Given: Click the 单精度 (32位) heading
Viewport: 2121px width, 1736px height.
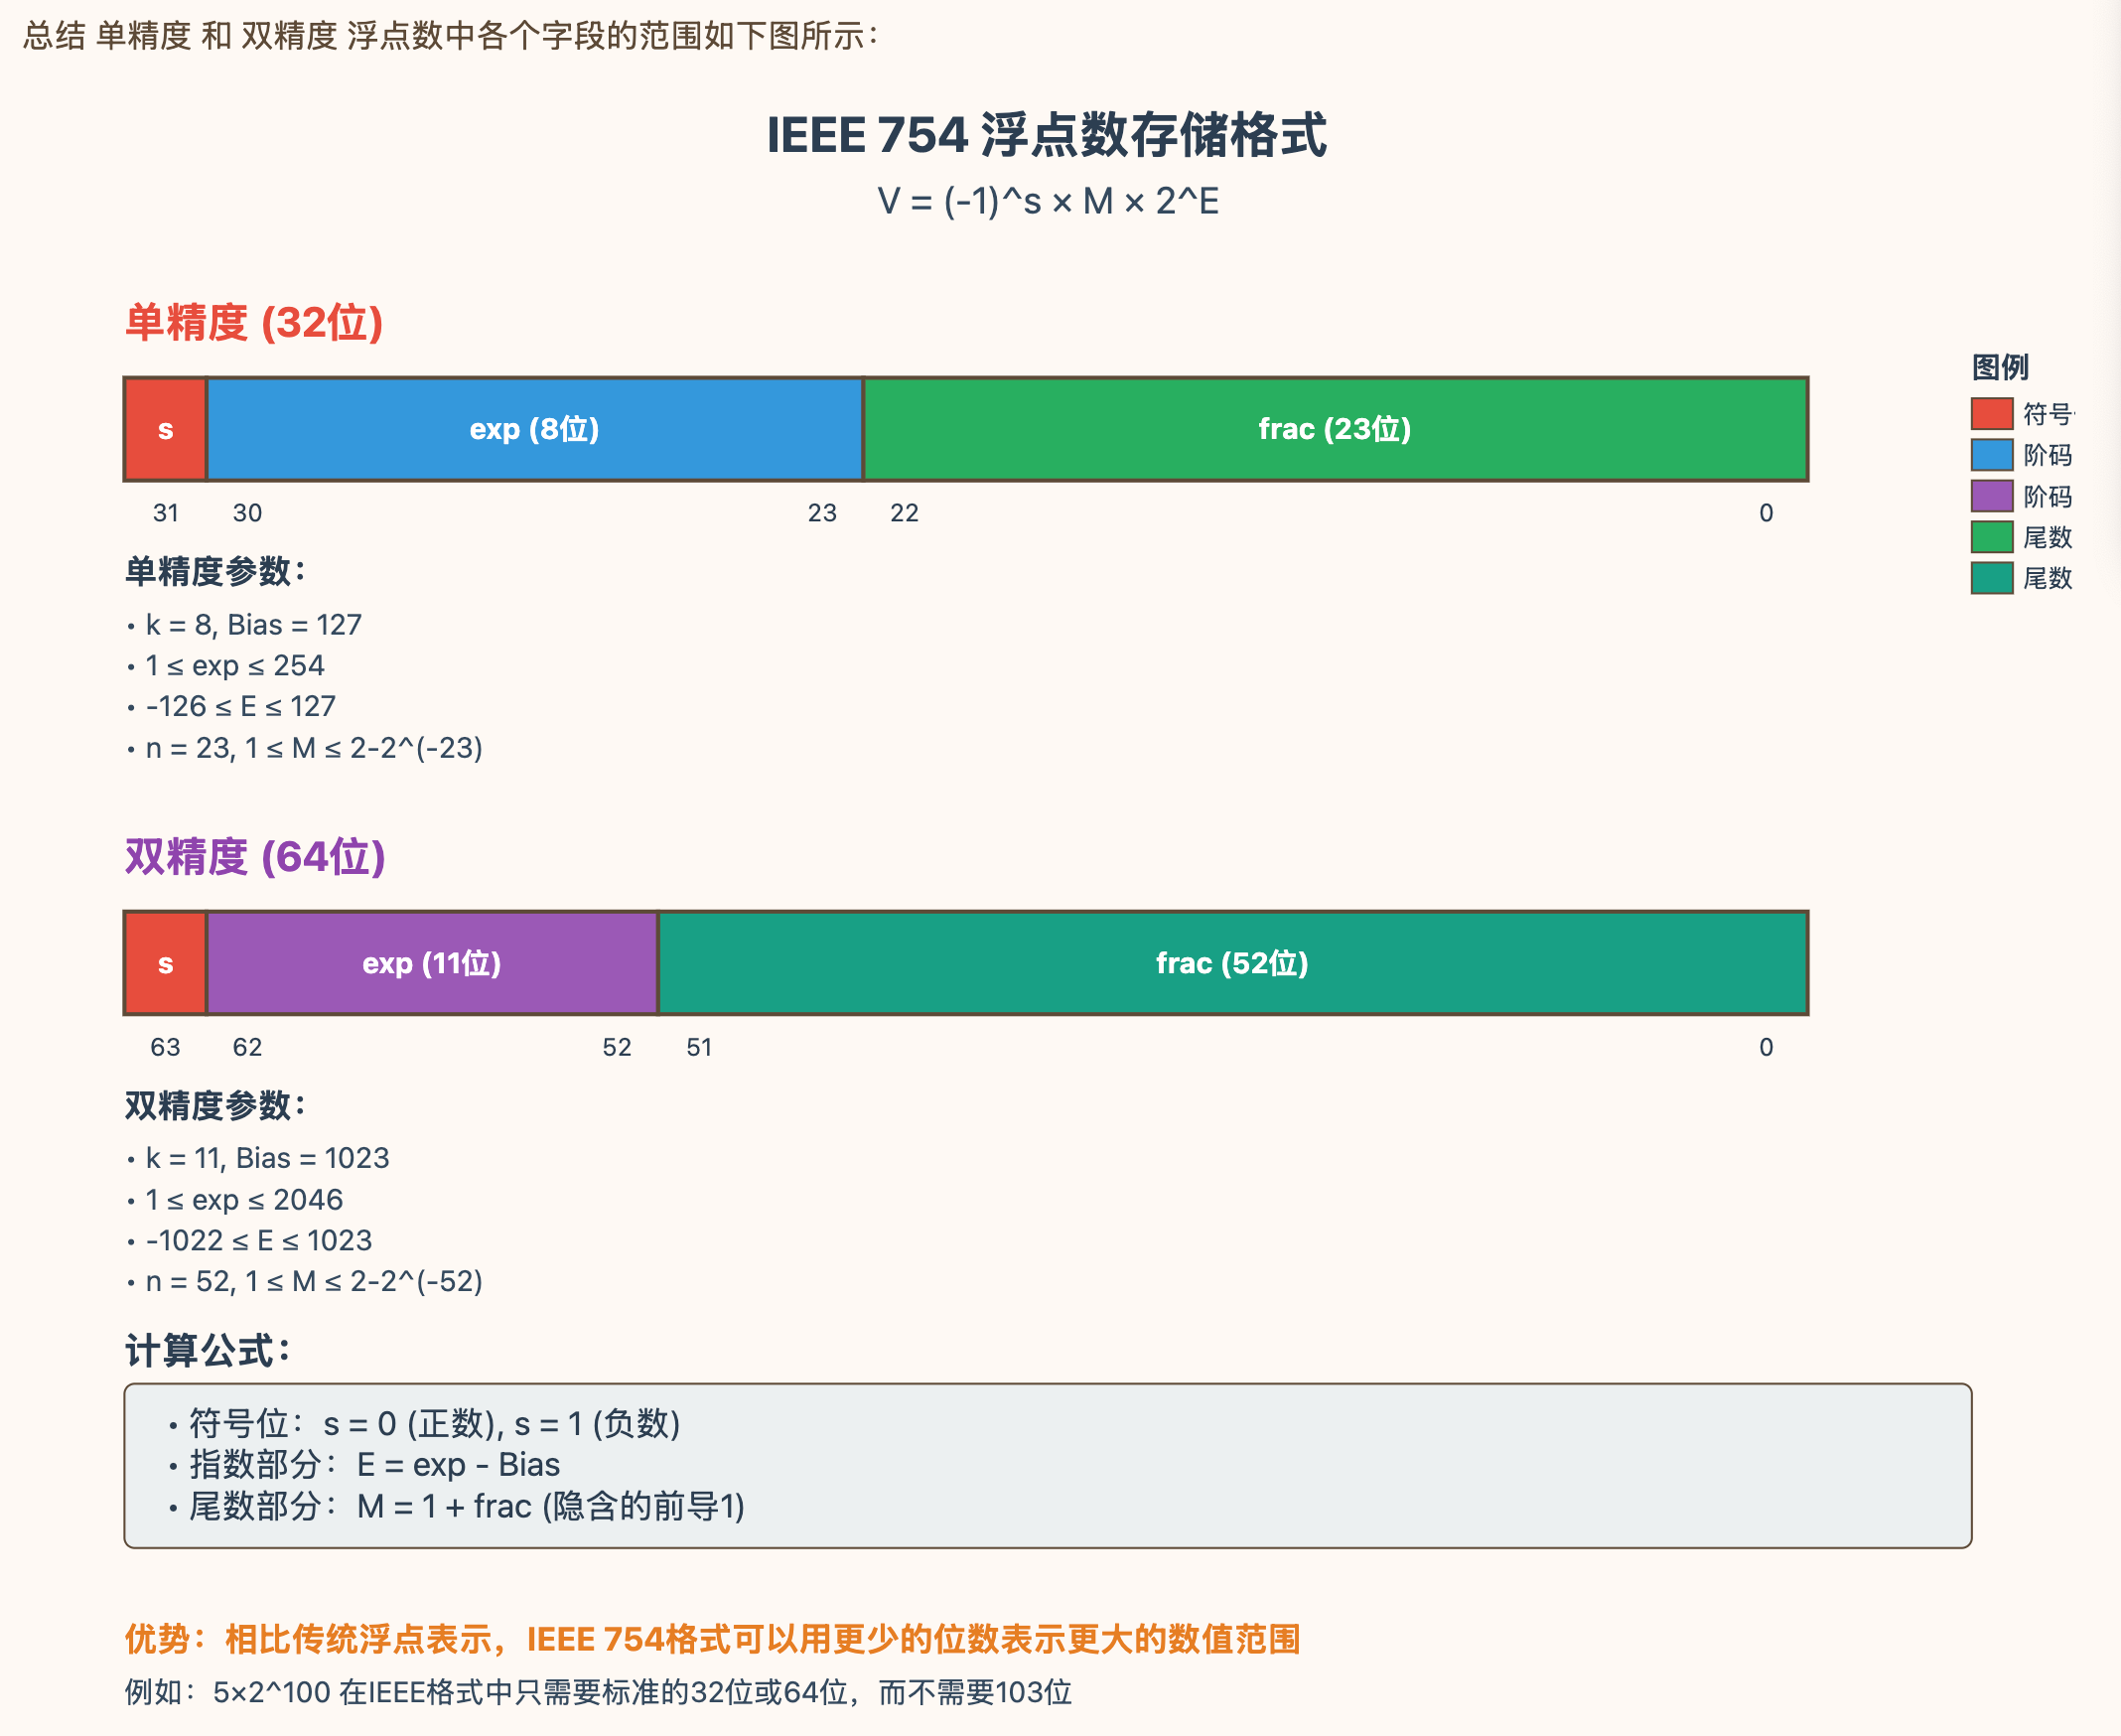Looking at the screenshot, I should coord(254,323).
